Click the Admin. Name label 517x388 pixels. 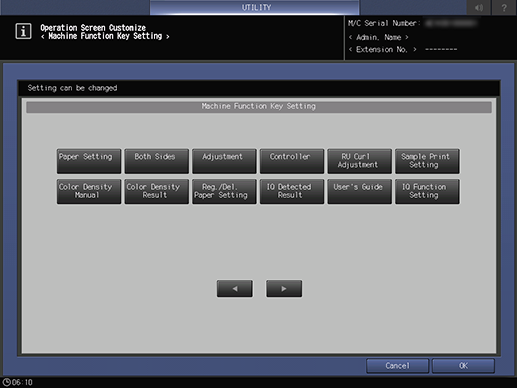378,37
